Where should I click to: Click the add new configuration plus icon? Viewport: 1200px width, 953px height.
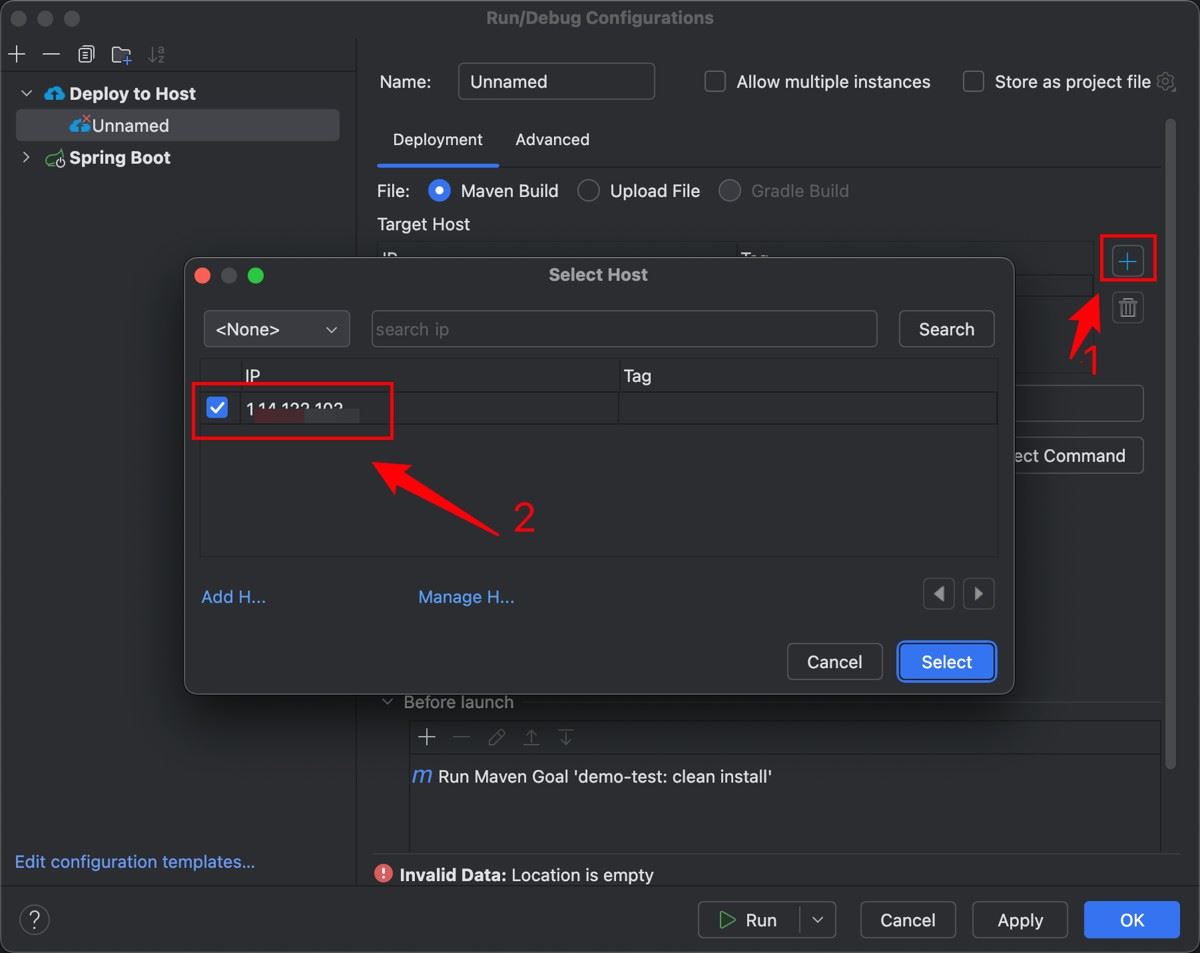pyautogui.click(x=17, y=54)
